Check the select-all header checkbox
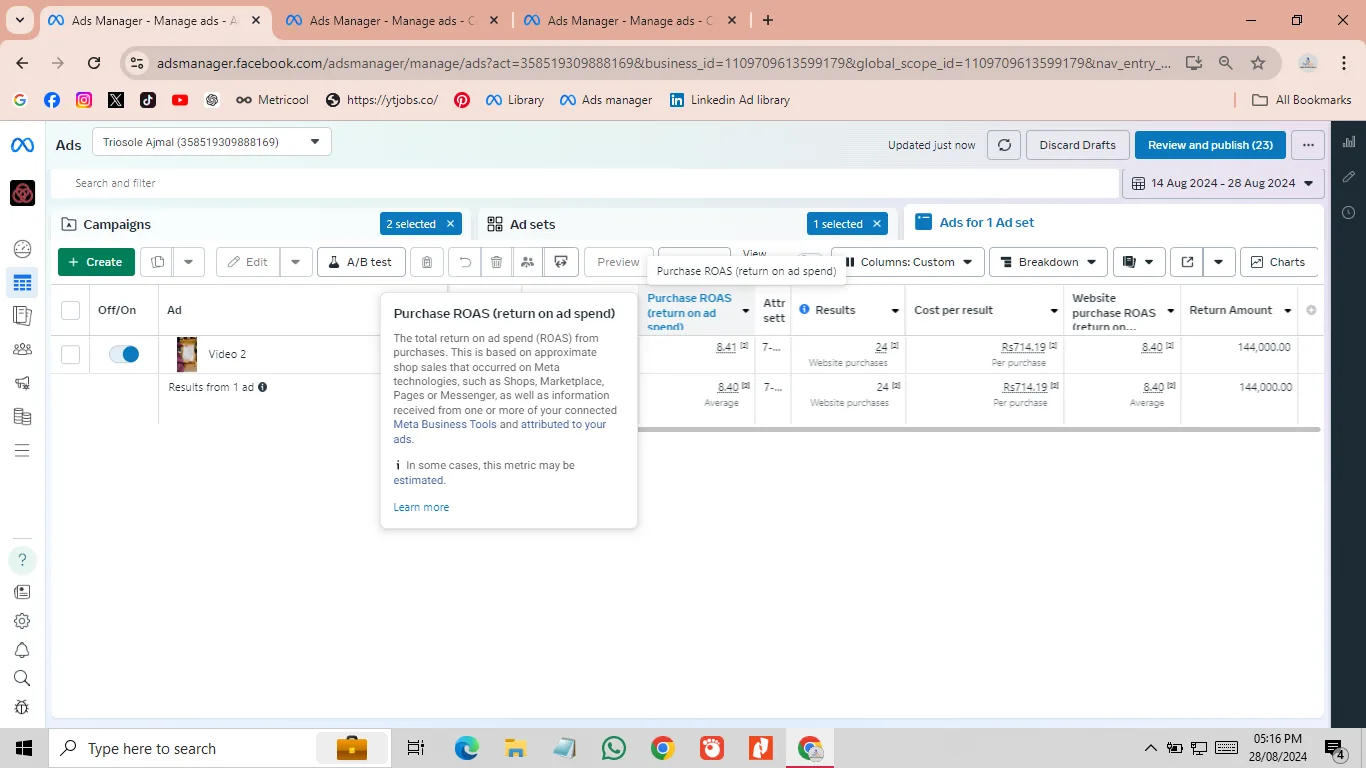The width and height of the screenshot is (1366, 768). [70, 310]
